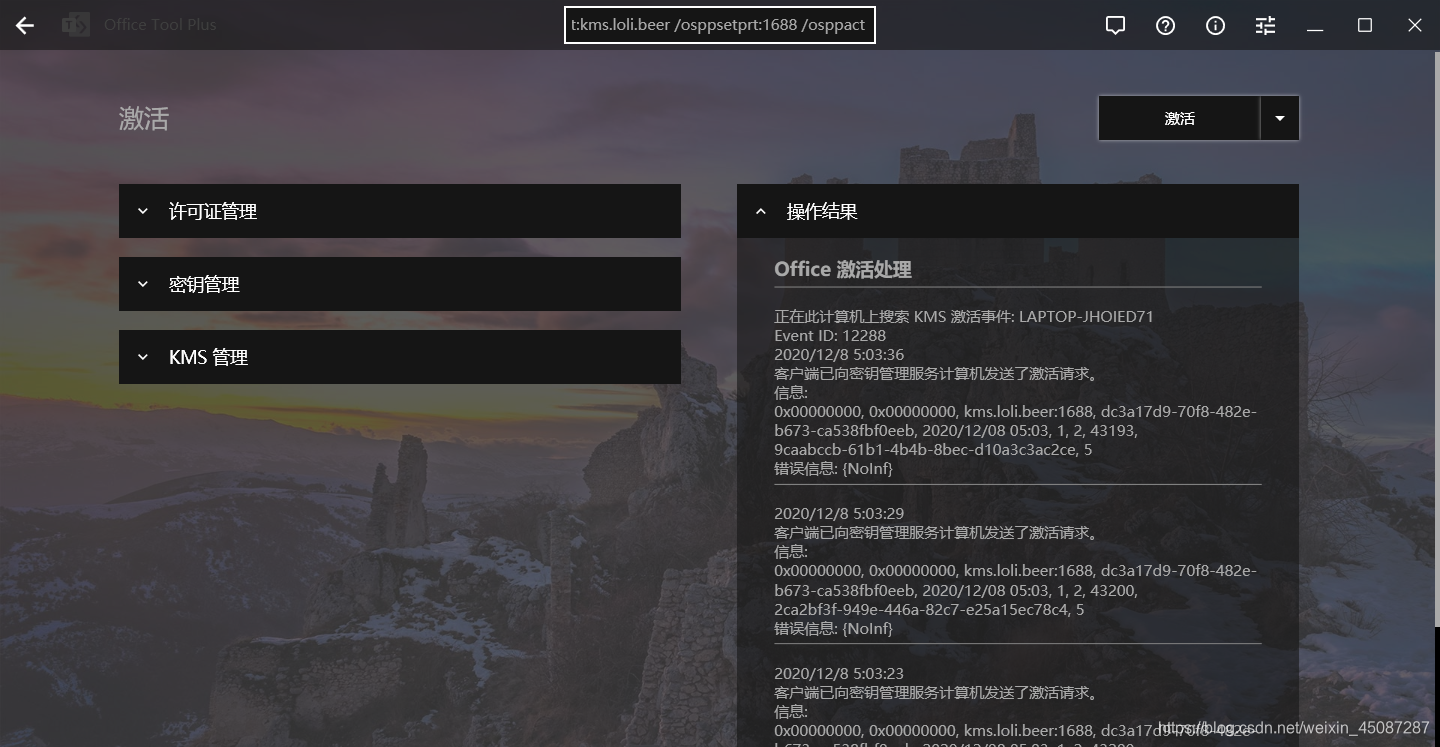This screenshot has height=747, width=1440.
Task: Select the timestamp 2020/12/8 5:03:23
Action: (x=839, y=673)
